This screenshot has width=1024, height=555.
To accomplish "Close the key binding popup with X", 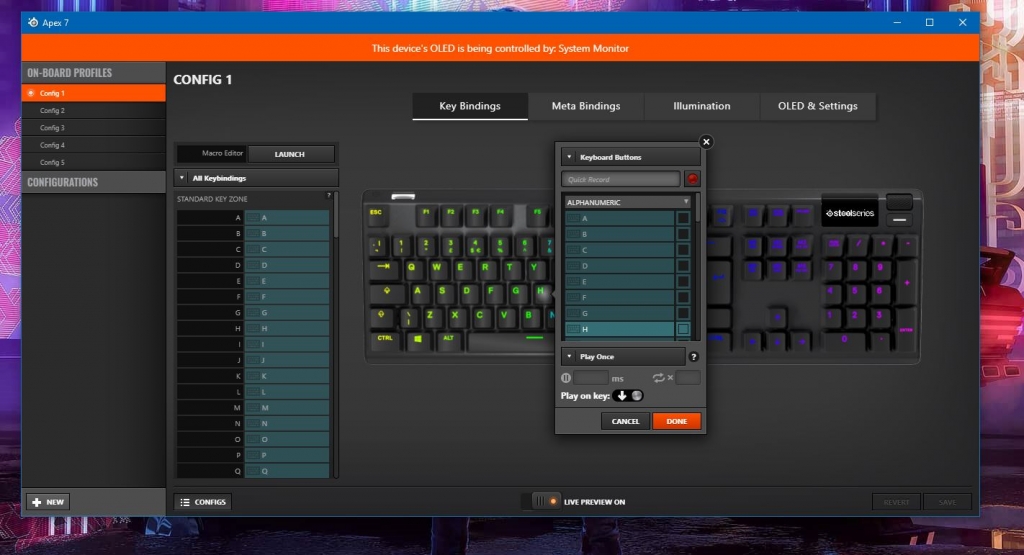I will click(706, 142).
